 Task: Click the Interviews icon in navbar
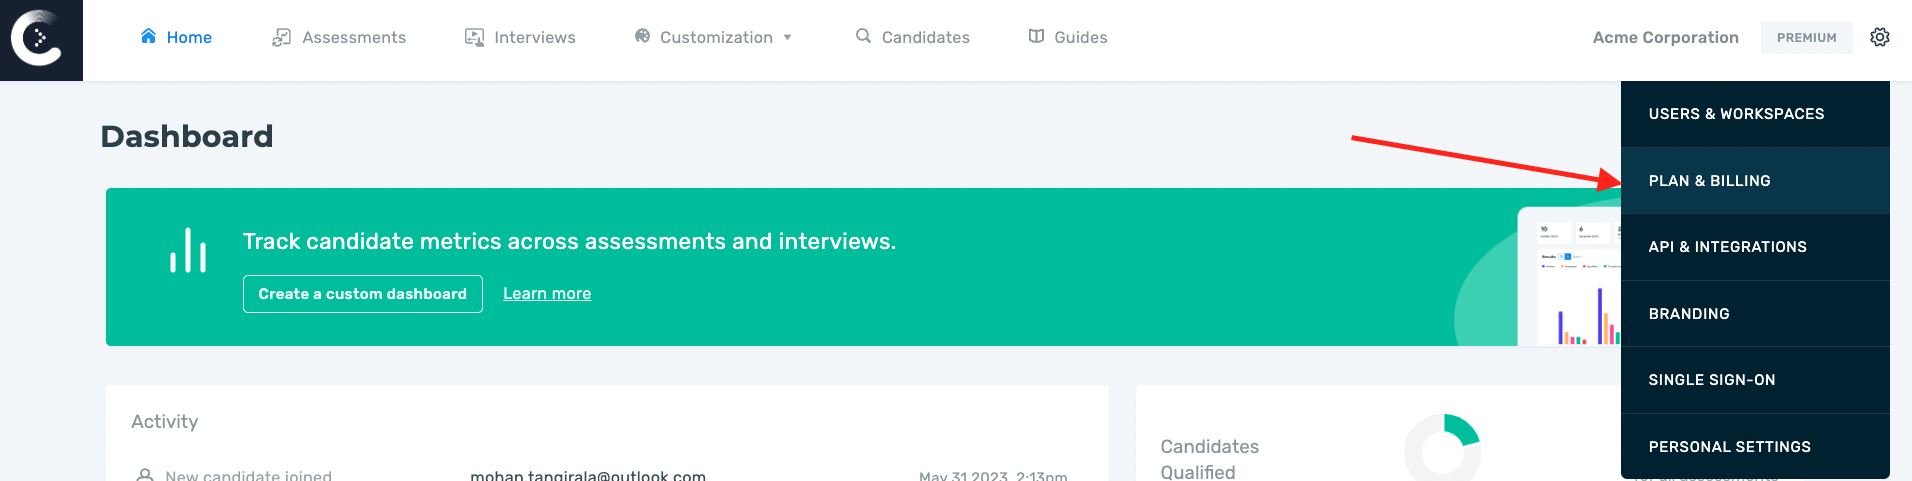coord(474,37)
